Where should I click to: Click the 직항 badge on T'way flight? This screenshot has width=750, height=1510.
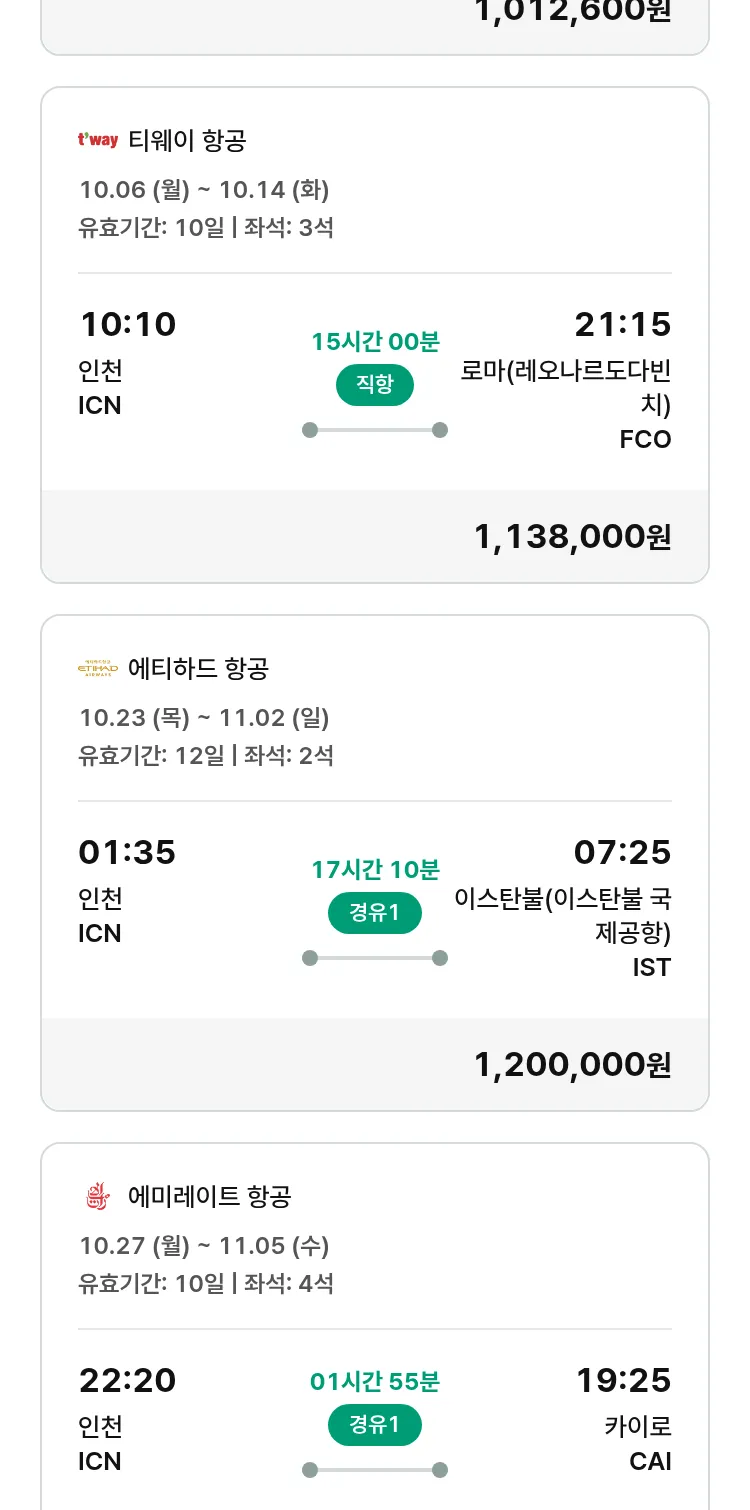coord(375,385)
